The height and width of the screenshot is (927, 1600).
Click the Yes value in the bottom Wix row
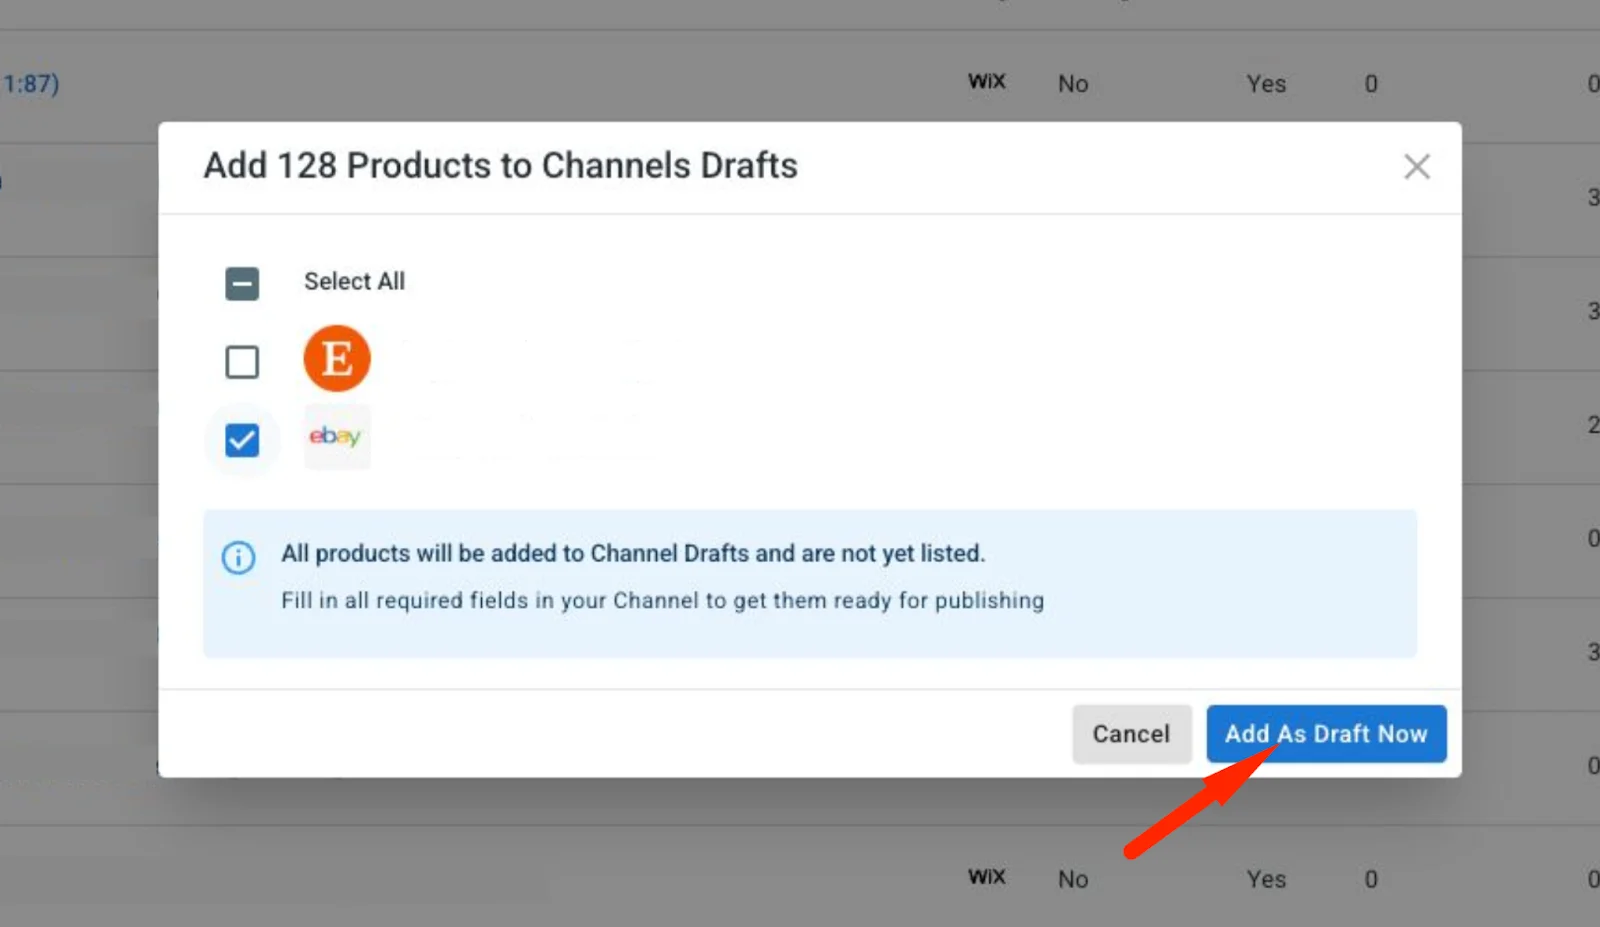click(x=1266, y=879)
